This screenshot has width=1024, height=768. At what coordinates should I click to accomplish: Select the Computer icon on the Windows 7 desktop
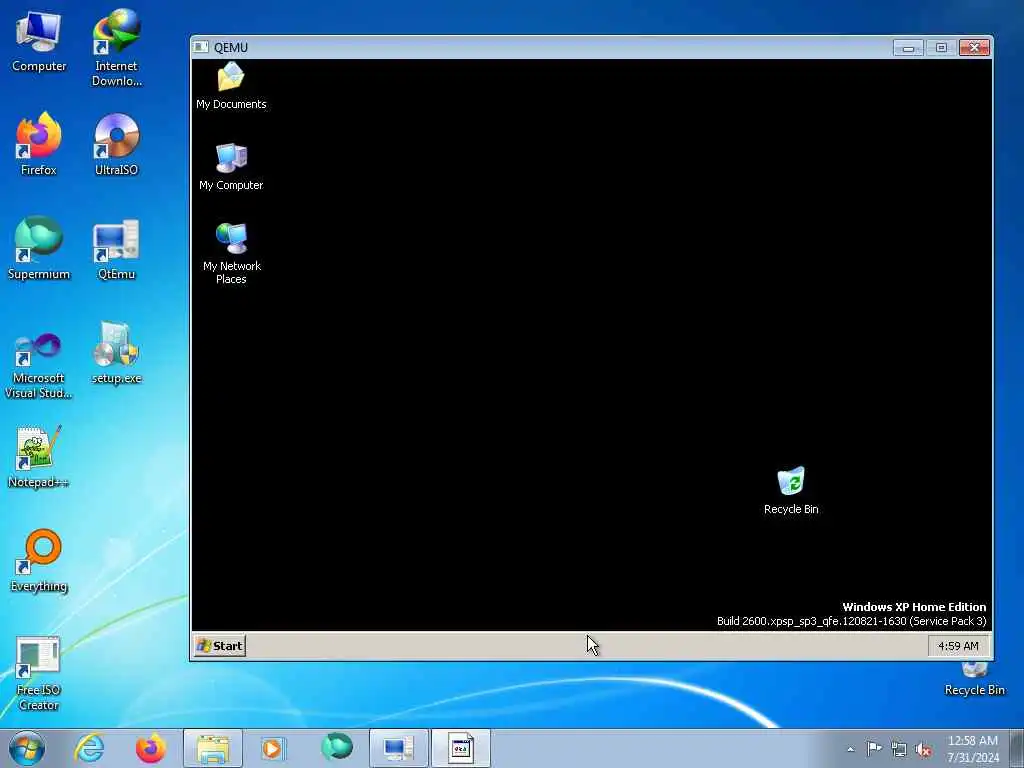pos(39,42)
